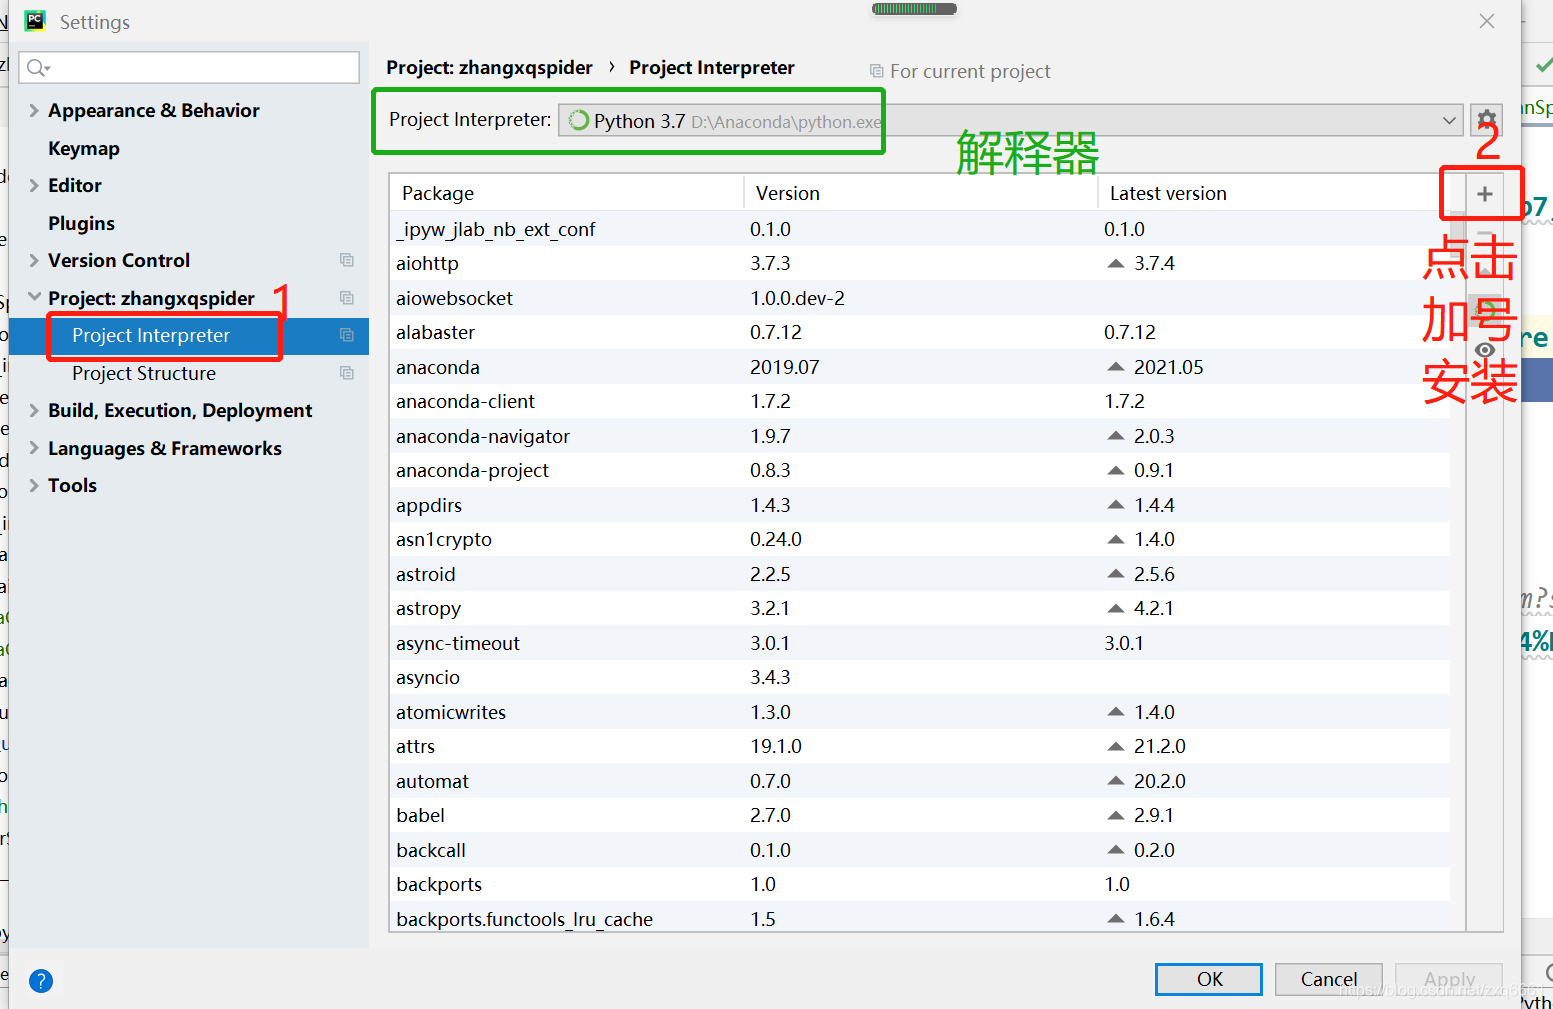Click the upgrade arrow for astropy
This screenshot has width=1553, height=1009.
1116,609
